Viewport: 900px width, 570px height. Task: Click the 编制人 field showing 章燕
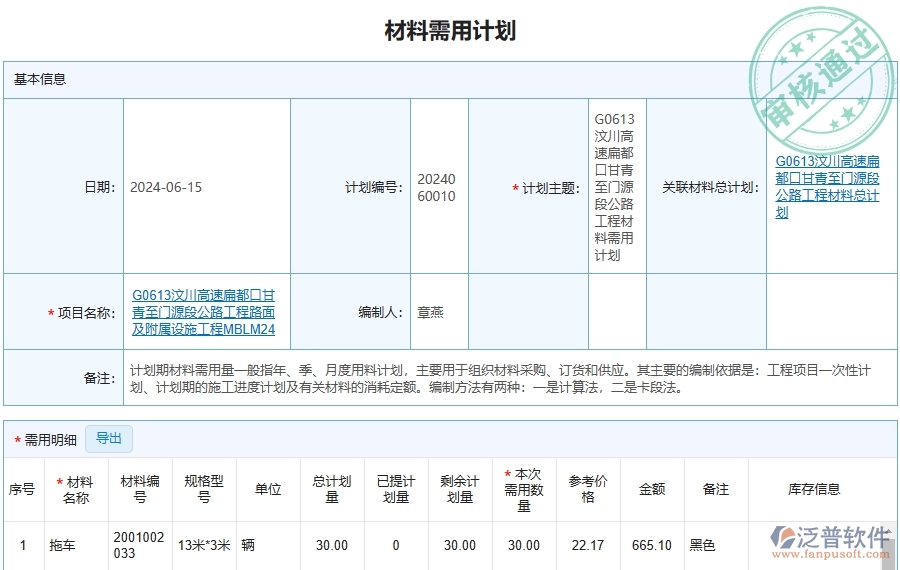[x=430, y=312]
